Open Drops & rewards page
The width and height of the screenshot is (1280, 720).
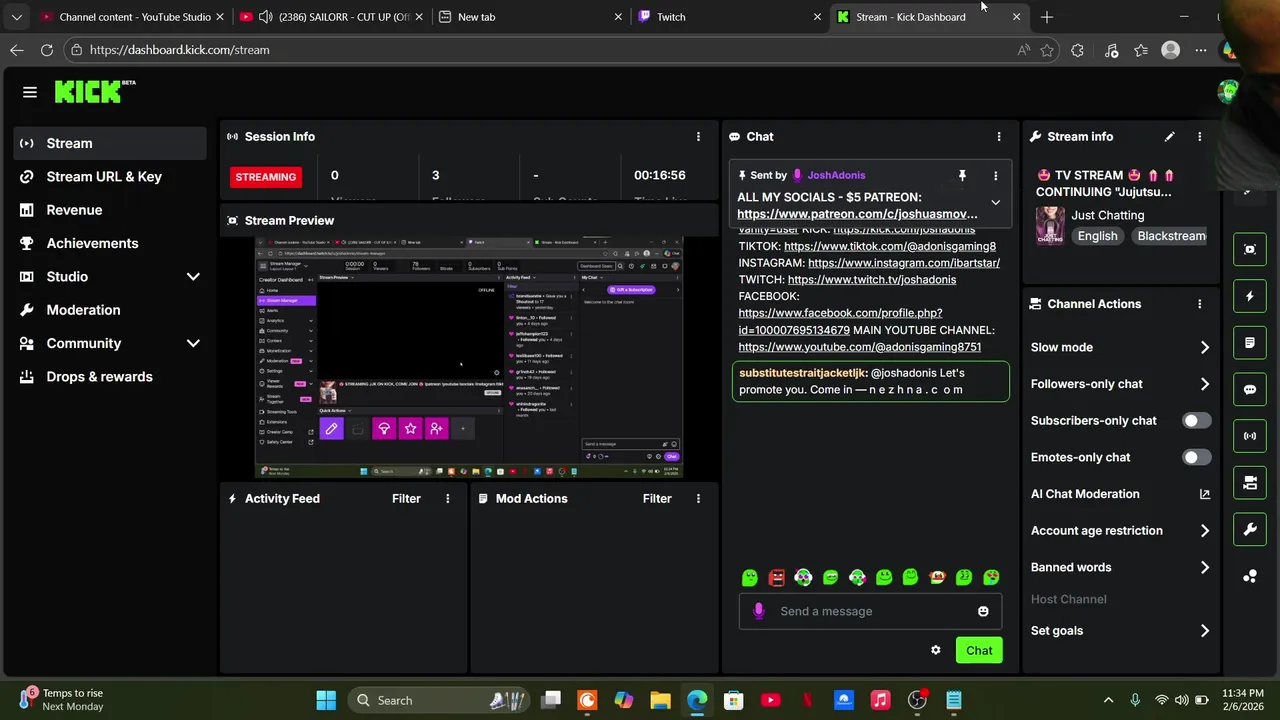point(110,377)
